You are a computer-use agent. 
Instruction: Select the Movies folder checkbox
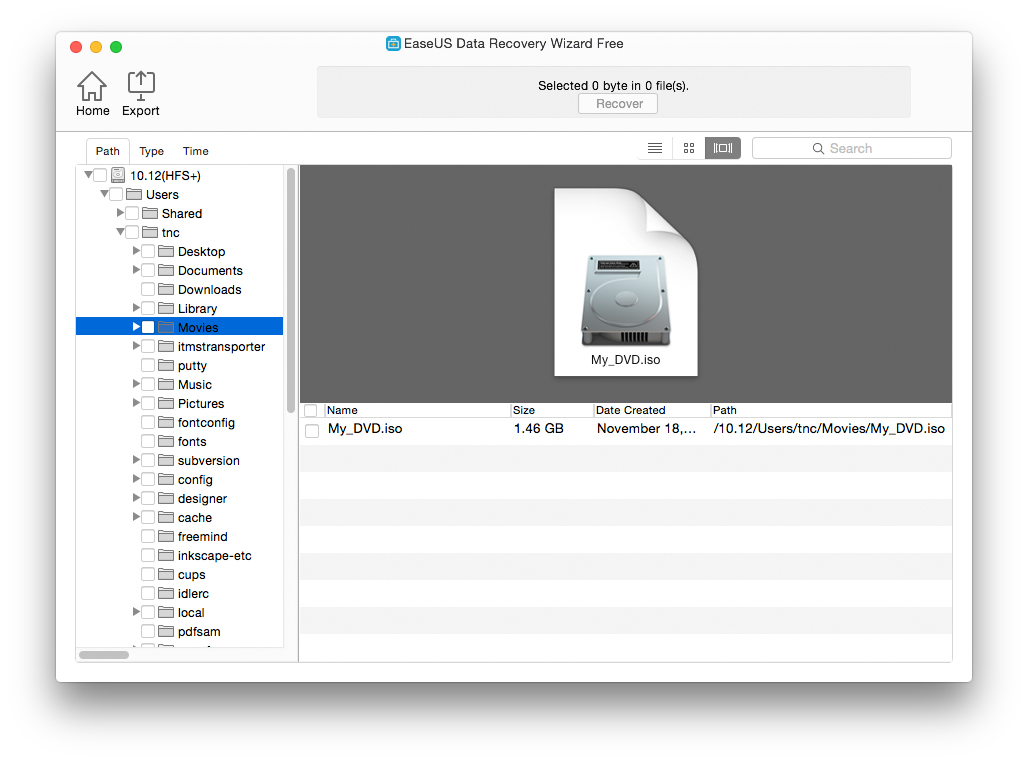[148, 327]
